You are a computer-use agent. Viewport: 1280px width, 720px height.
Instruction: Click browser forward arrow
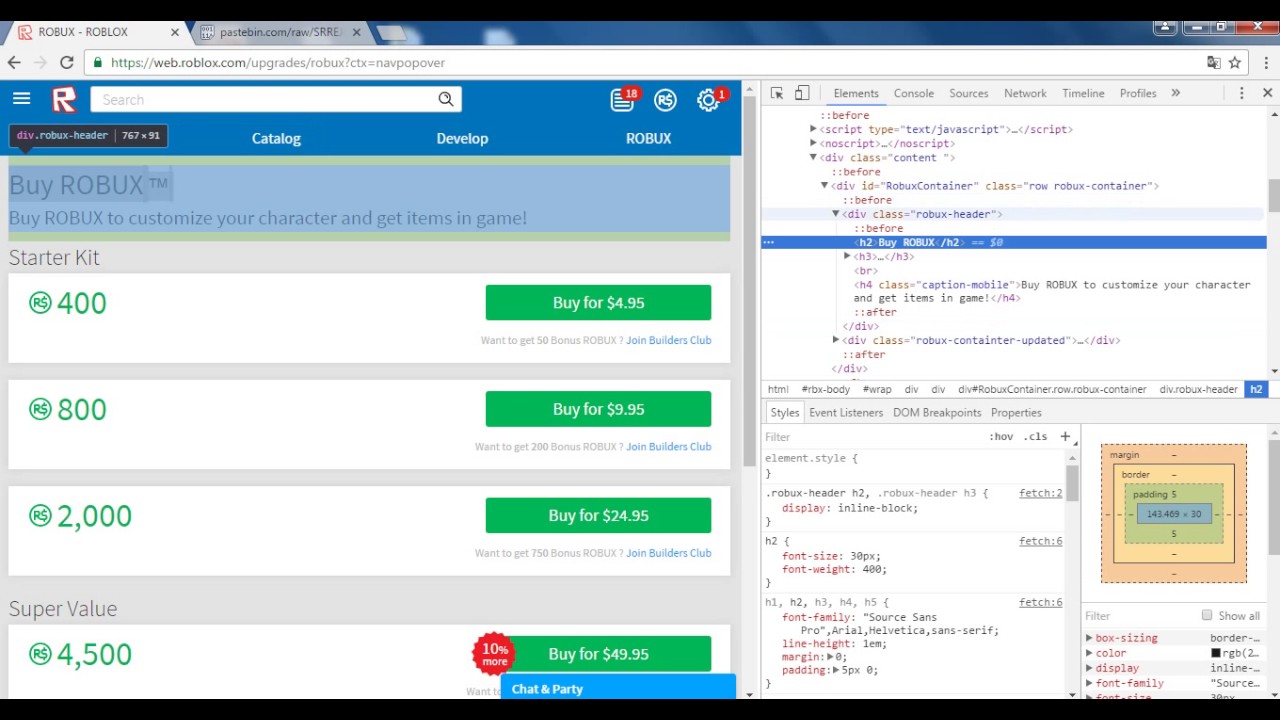40,62
